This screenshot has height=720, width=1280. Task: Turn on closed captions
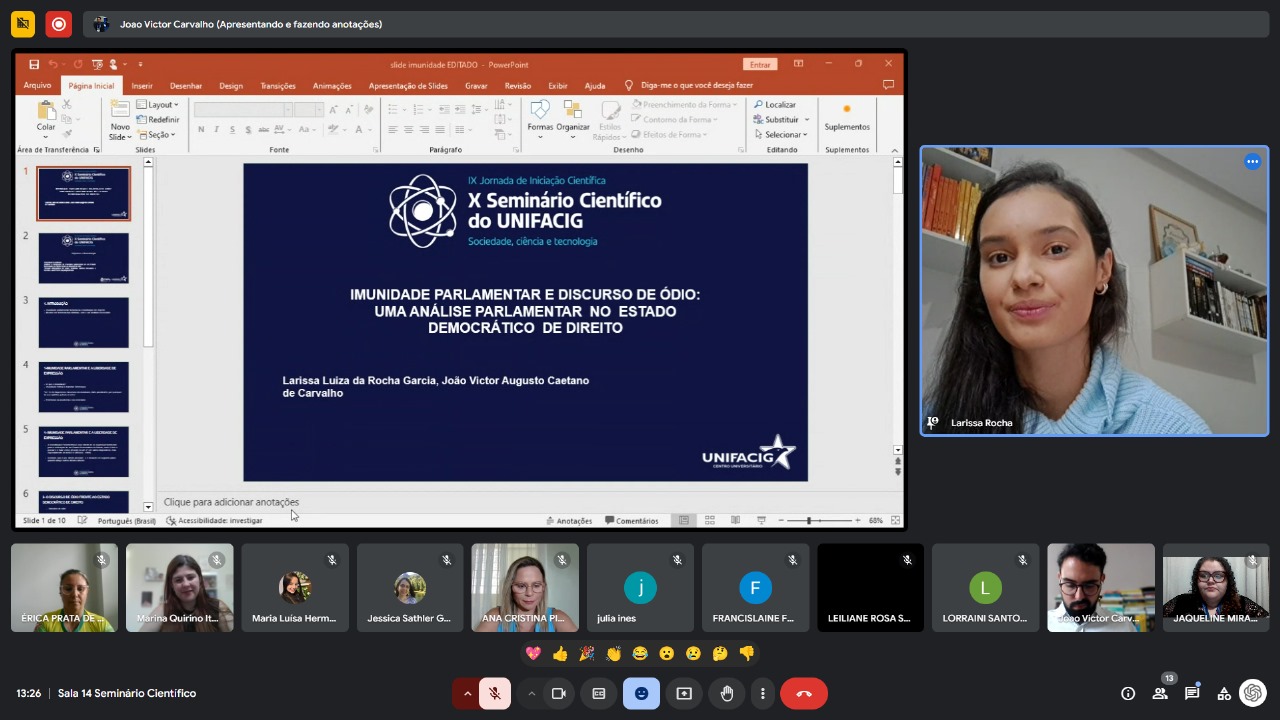click(x=599, y=693)
